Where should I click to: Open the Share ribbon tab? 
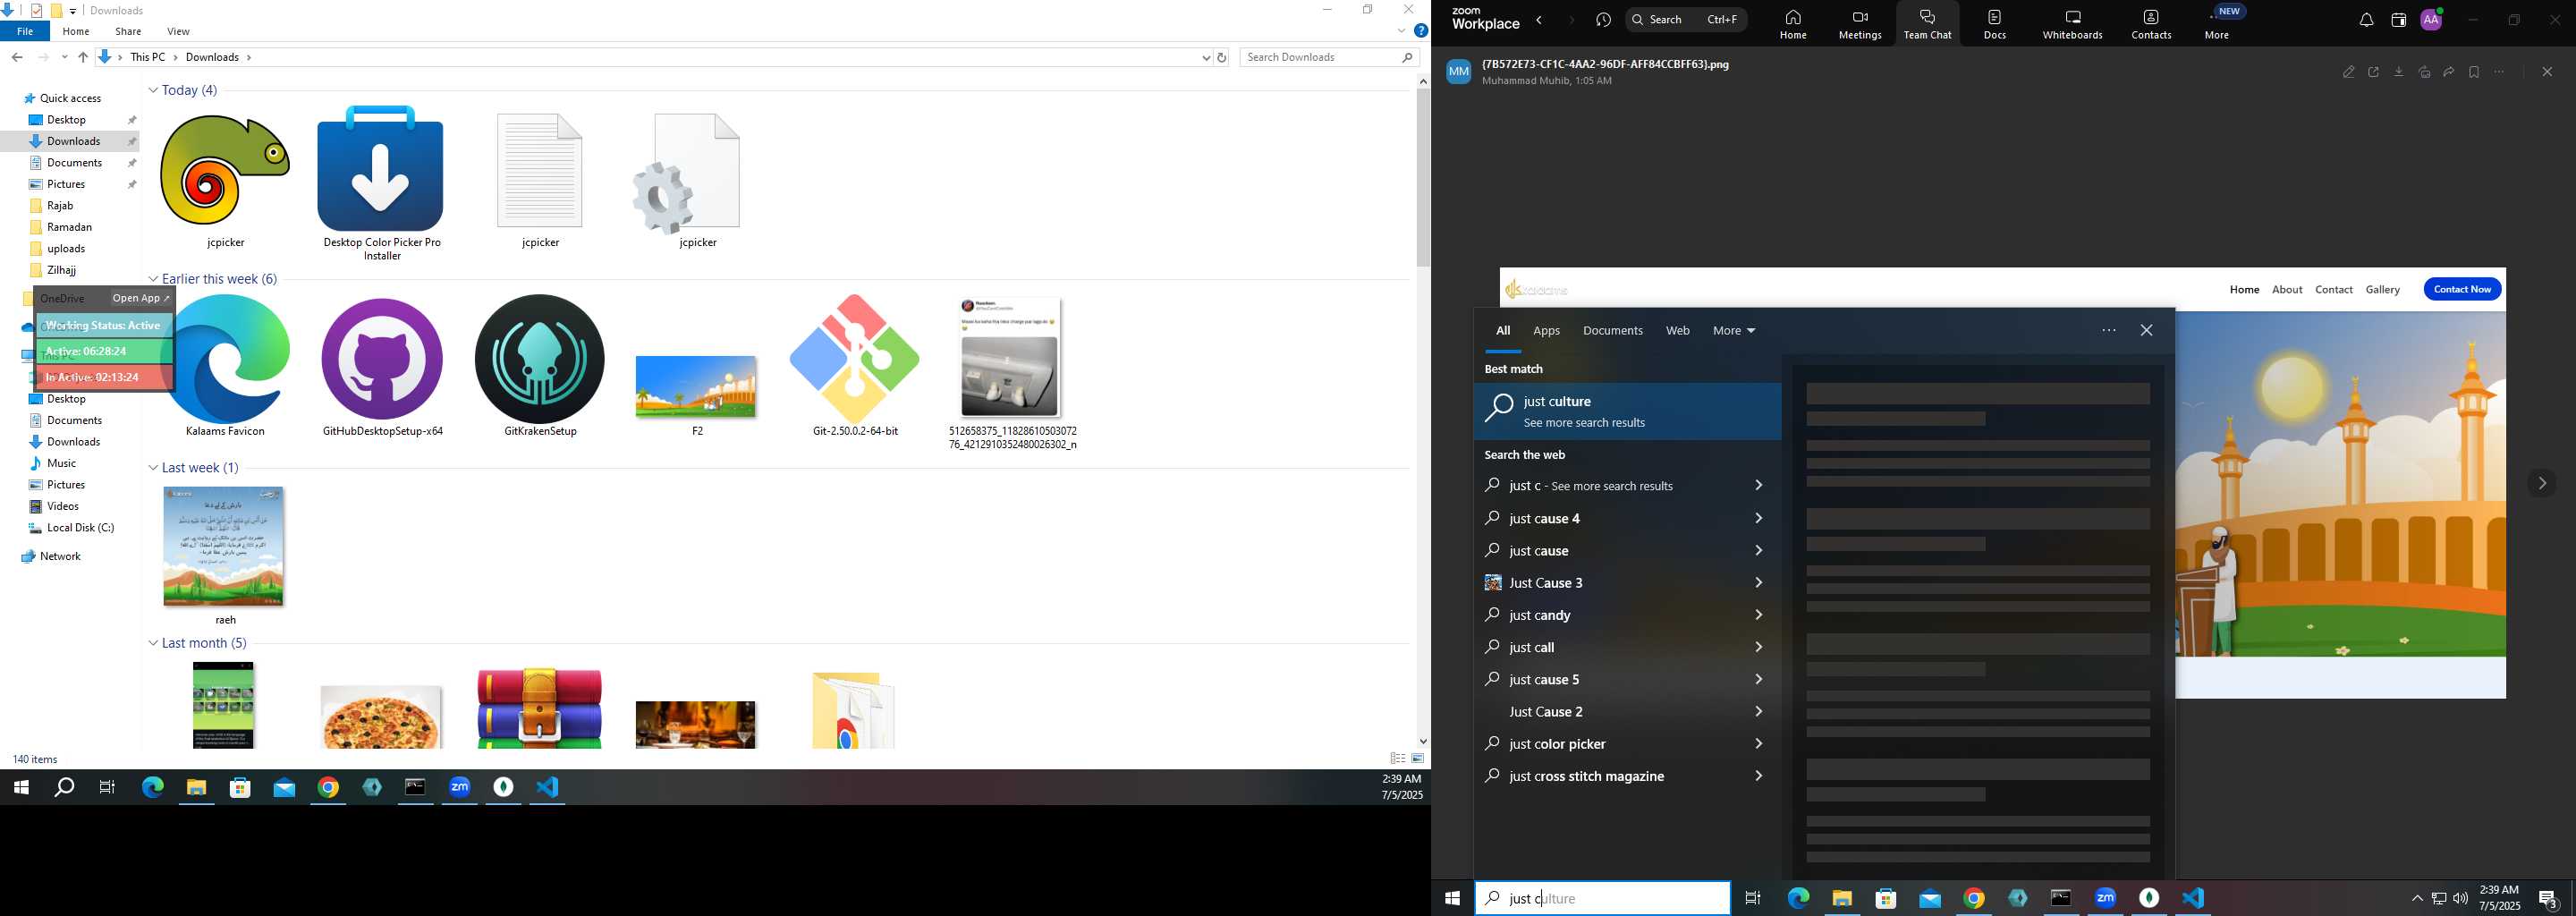tap(128, 32)
